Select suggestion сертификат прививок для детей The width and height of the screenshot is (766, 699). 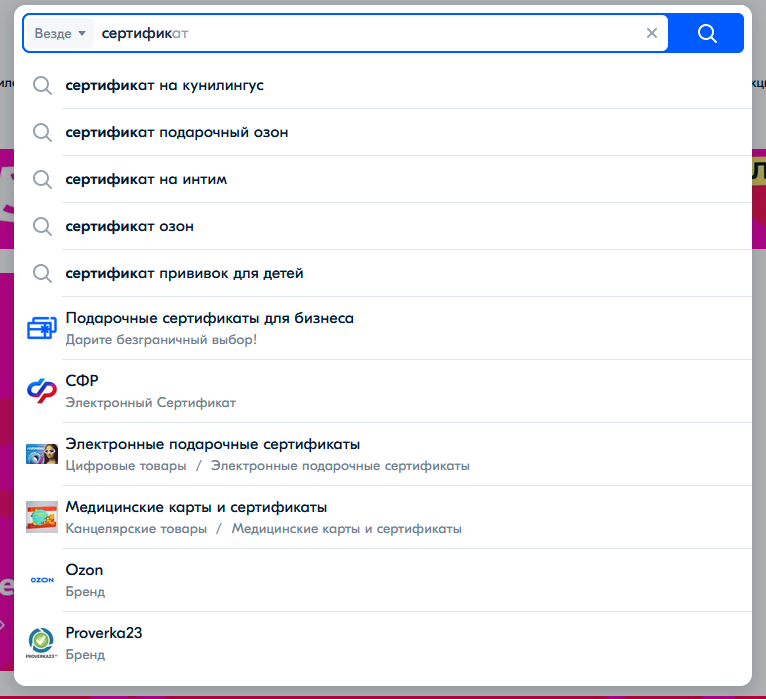click(383, 273)
